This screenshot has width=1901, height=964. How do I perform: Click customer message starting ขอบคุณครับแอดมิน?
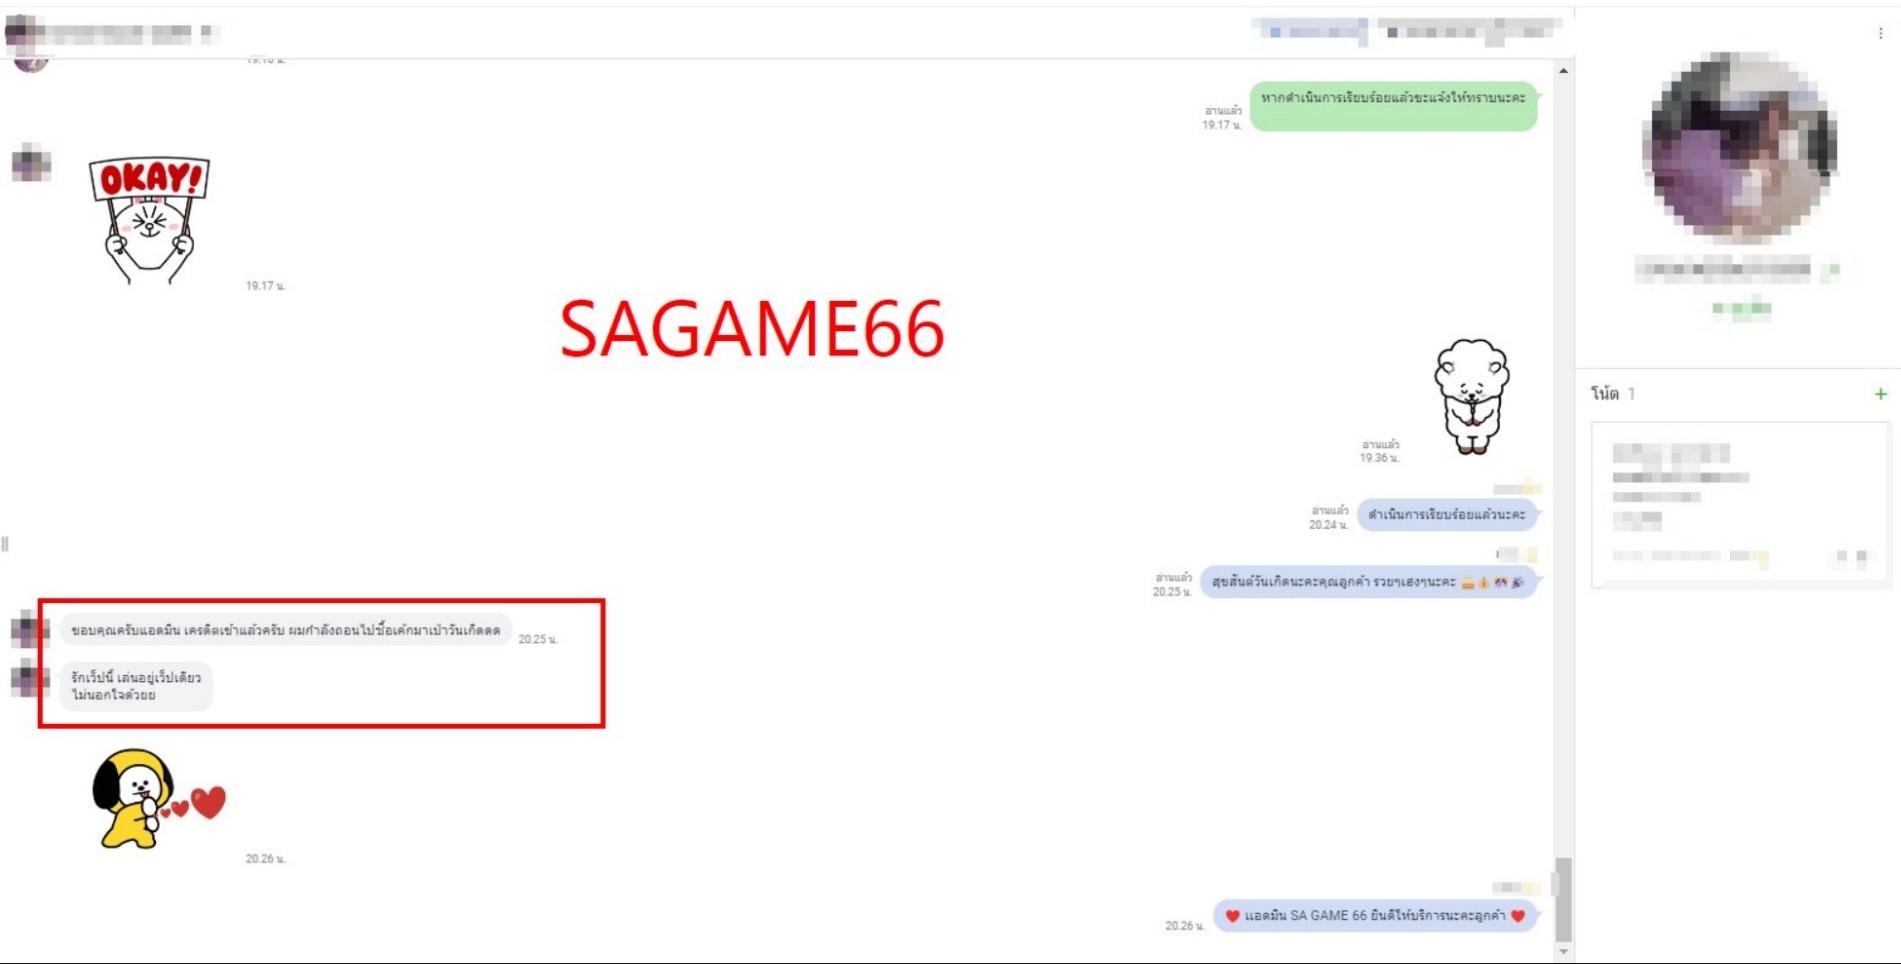coord(285,631)
